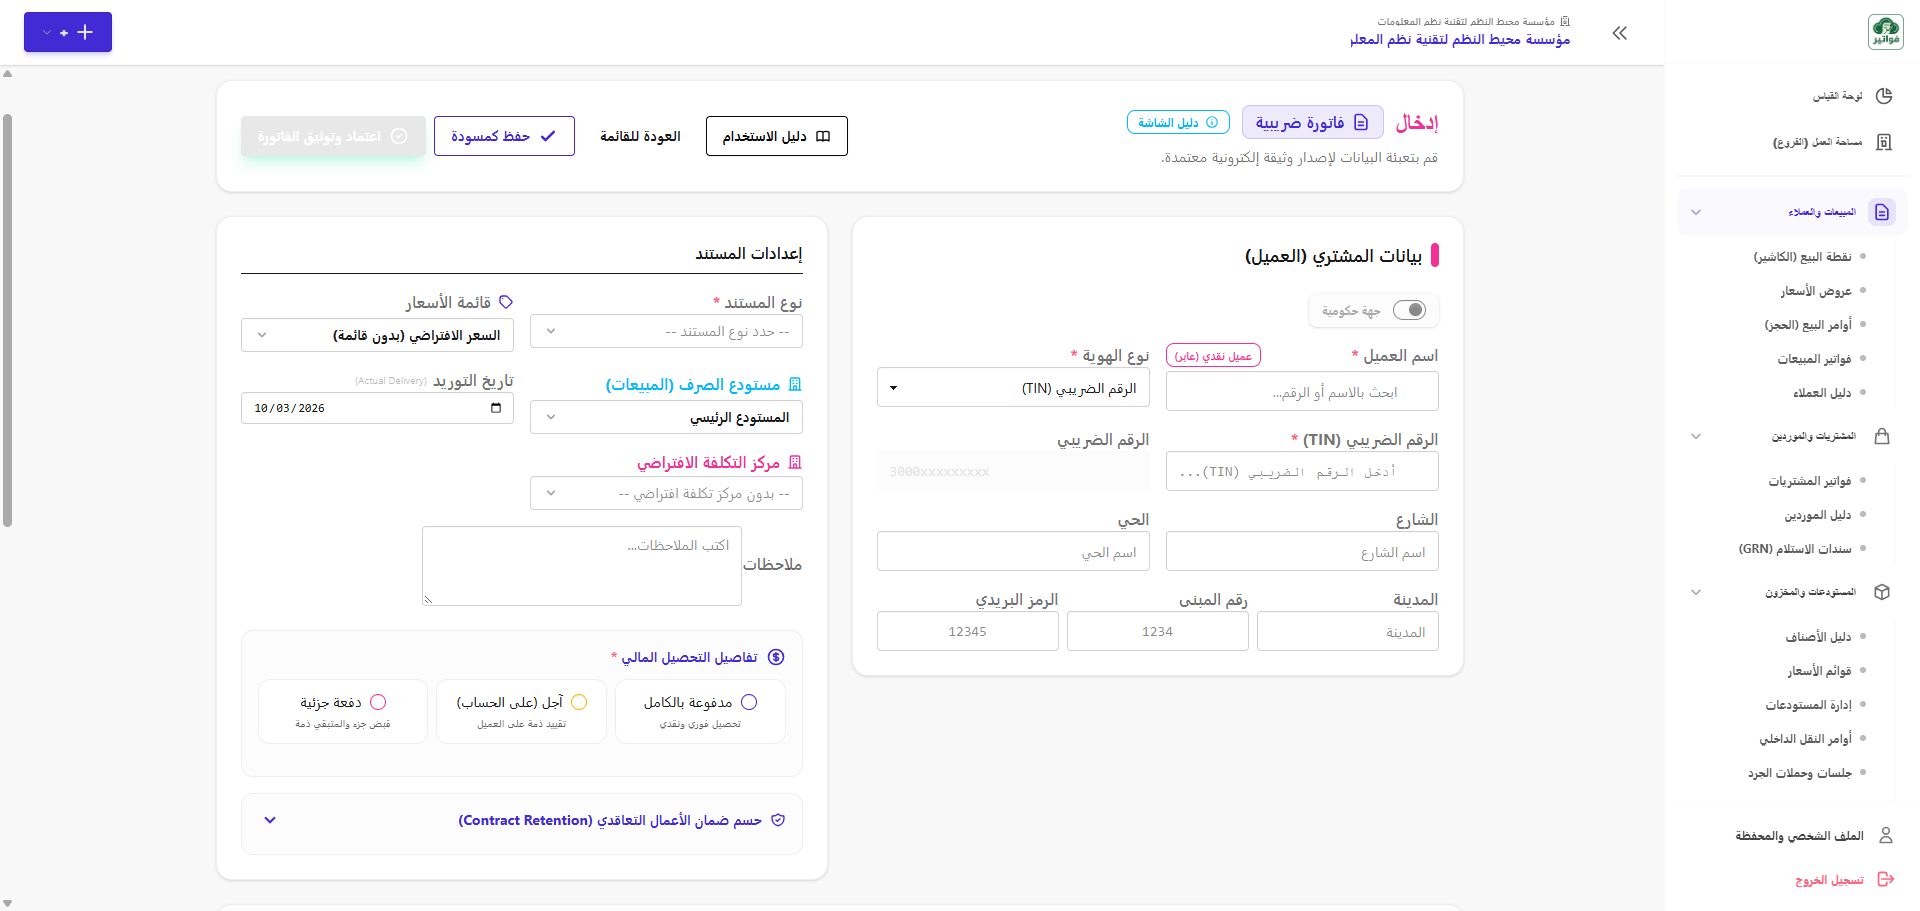Click the دليل الشاشة help badge
Image resolution: width=1920 pixels, height=911 pixels.
(1178, 122)
